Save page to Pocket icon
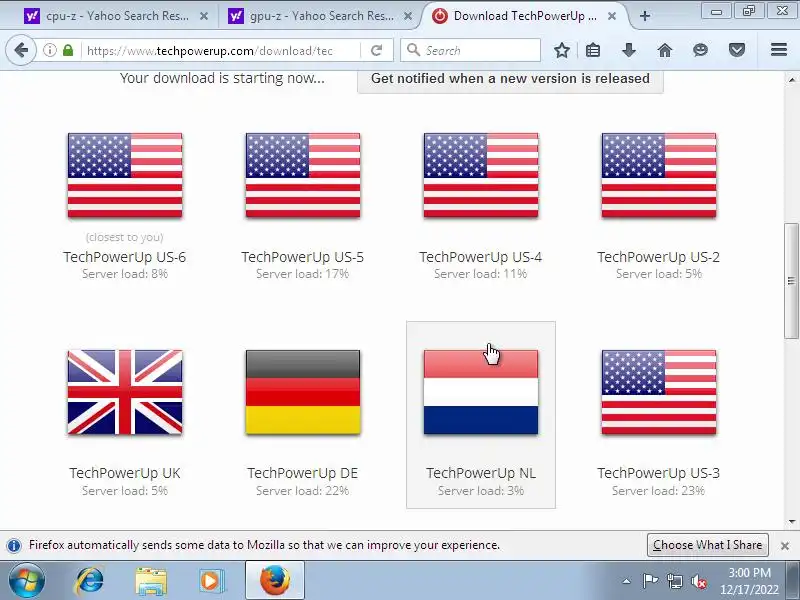Image resolution: width=800 pixels, height=600 pixels. (x=737, y=50)
